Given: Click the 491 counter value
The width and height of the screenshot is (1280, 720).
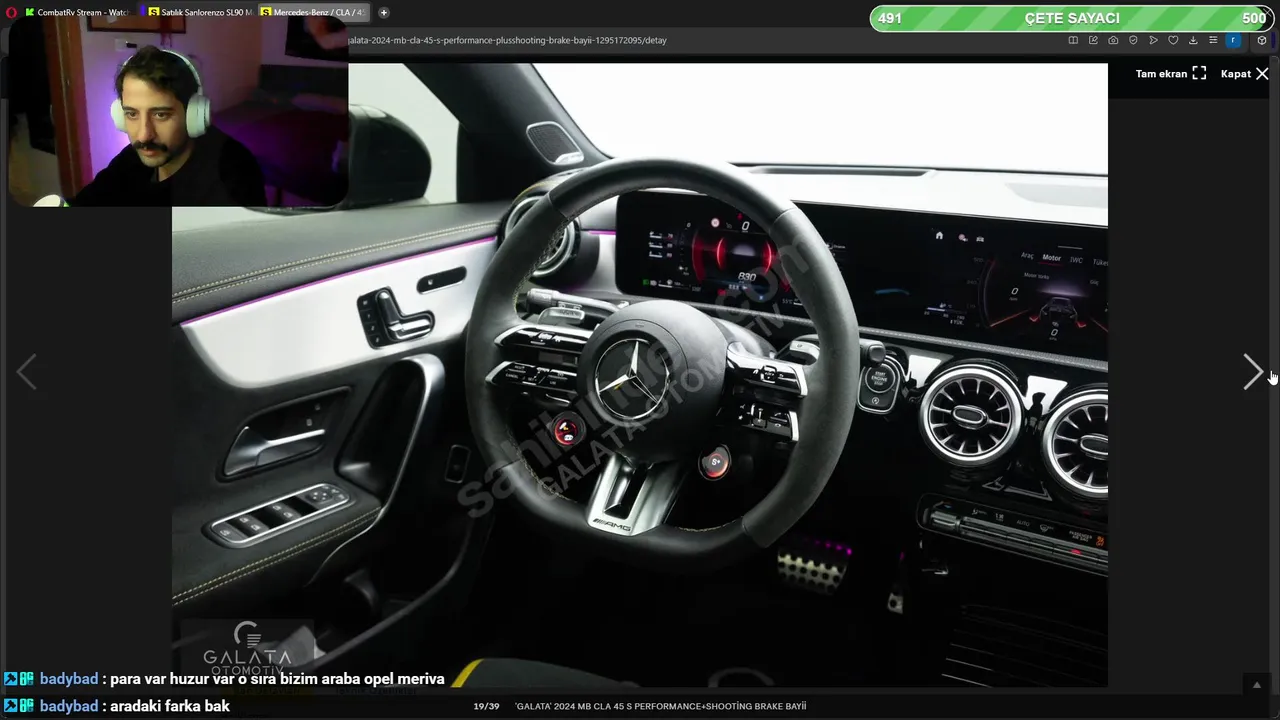Looking at the screenshot, I should (x=890, y=18).
